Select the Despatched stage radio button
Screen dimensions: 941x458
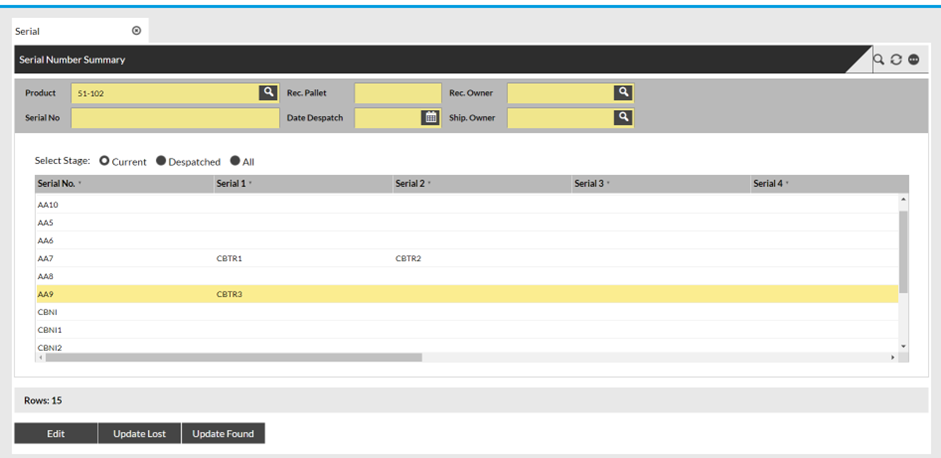pos(161,161)
